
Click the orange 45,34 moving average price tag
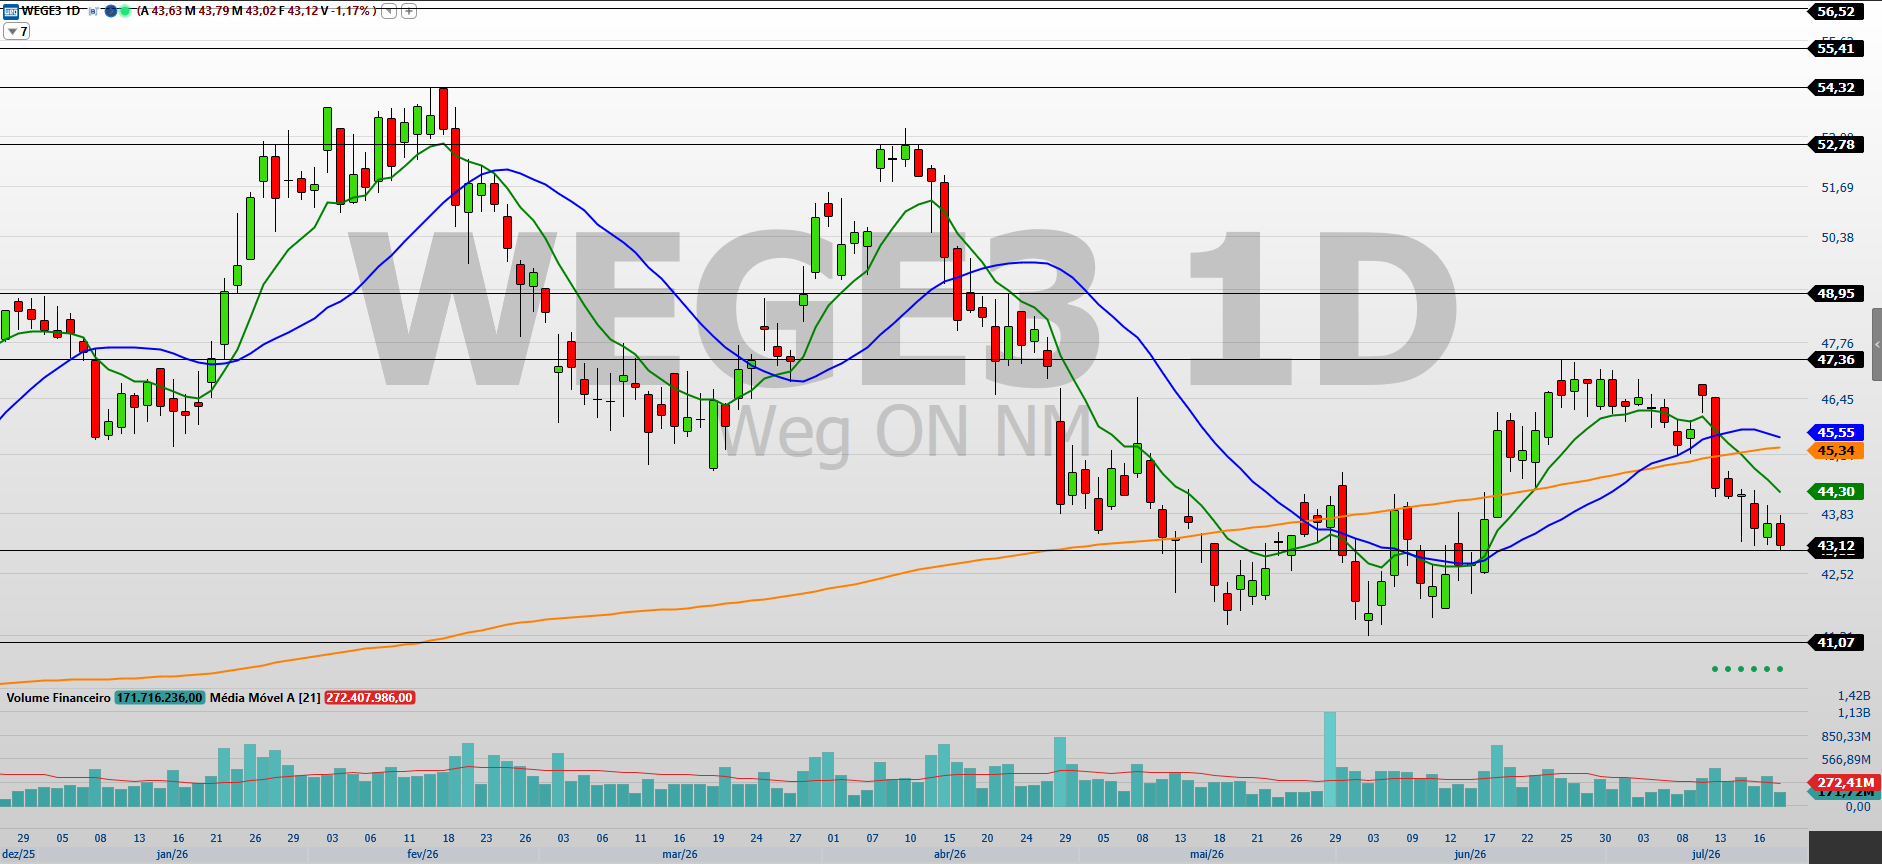1836,451
